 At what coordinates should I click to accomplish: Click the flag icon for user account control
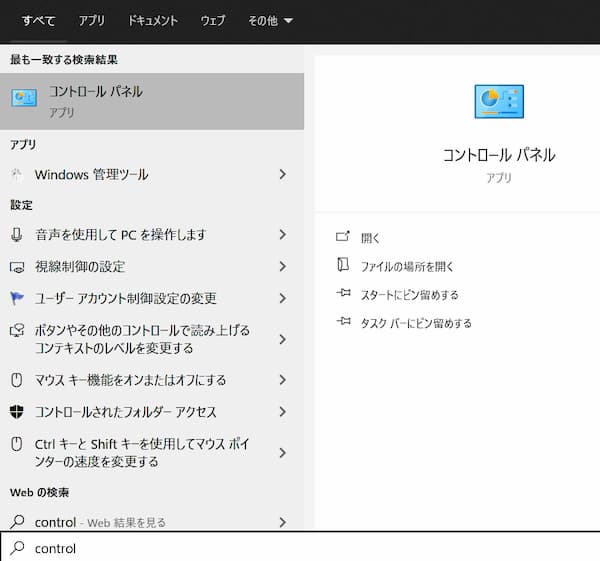tap(16, 298)
